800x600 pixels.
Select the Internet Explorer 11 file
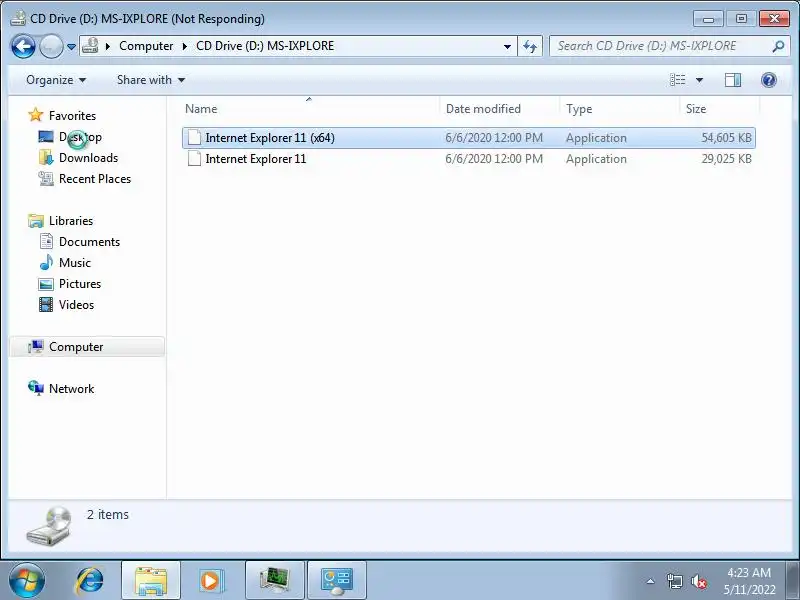[468, 159]
